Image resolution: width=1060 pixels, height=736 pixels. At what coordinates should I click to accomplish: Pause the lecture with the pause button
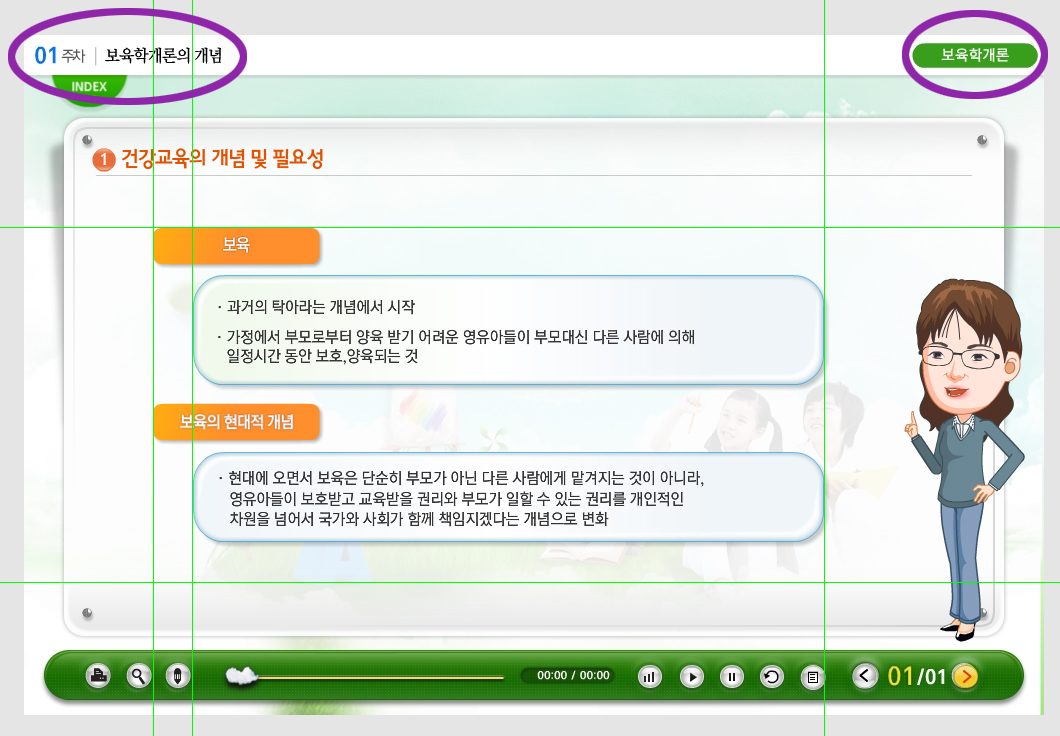[x=731, y=677]
